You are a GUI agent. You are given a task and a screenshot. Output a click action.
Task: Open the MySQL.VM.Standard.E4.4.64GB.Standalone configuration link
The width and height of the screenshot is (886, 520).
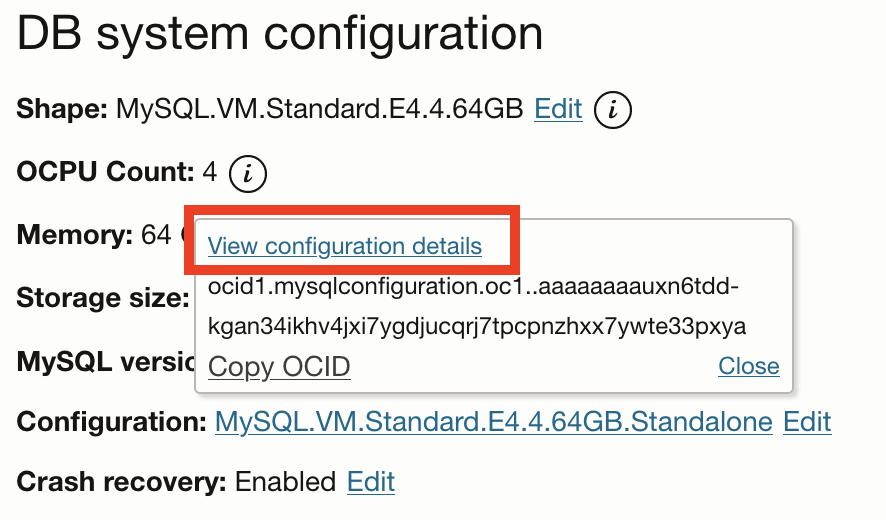[x=494, y=422]
